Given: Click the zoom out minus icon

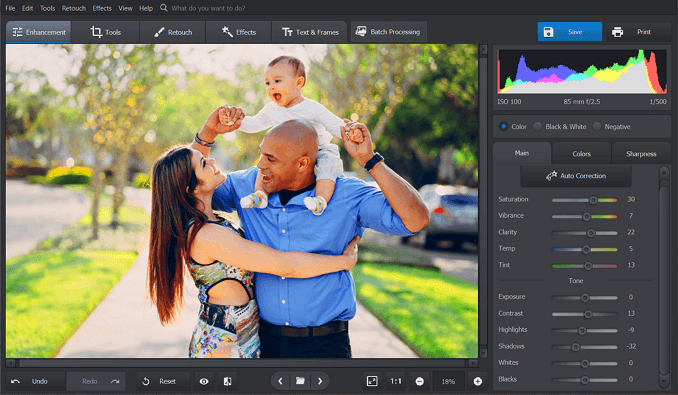Looking at the screenshot, I should click(x=419, y=381).
